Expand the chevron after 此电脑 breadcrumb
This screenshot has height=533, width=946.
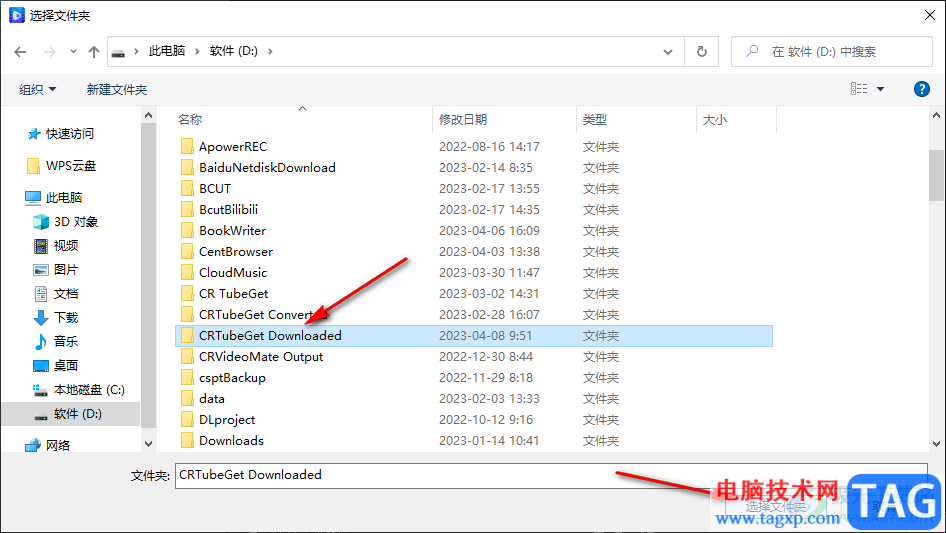pos(197,52)
